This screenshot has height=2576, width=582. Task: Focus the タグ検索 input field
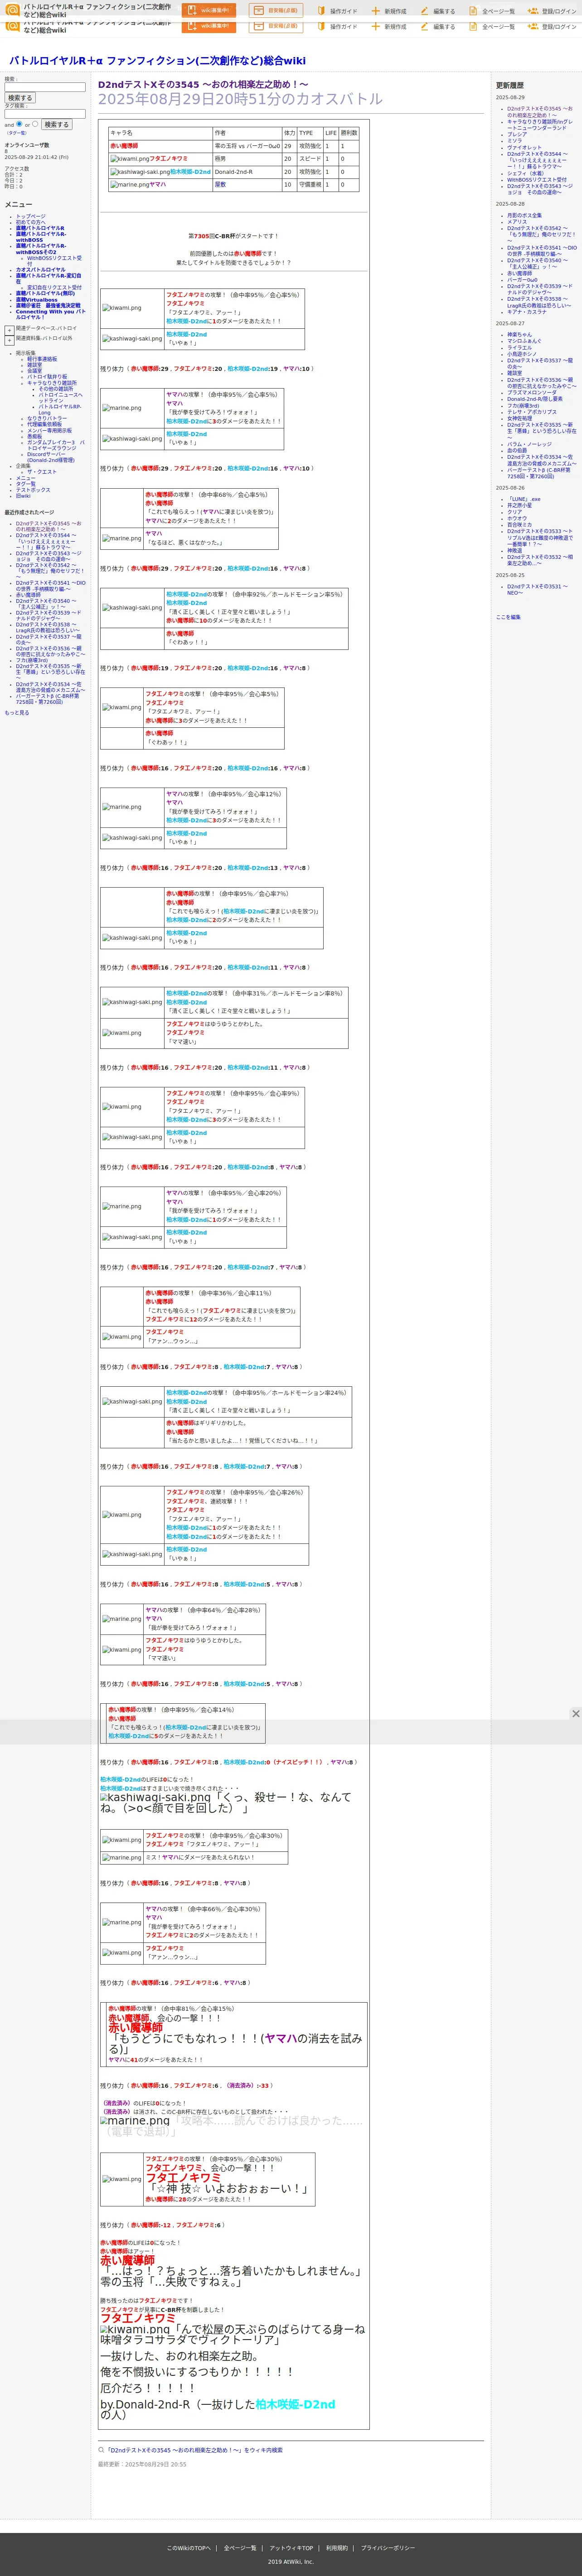pyautogui.click(x=45, y=113)
